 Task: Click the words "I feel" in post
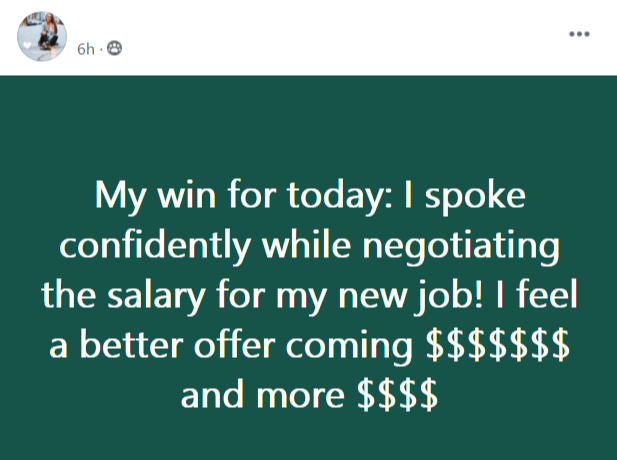[x=536, y=294]
